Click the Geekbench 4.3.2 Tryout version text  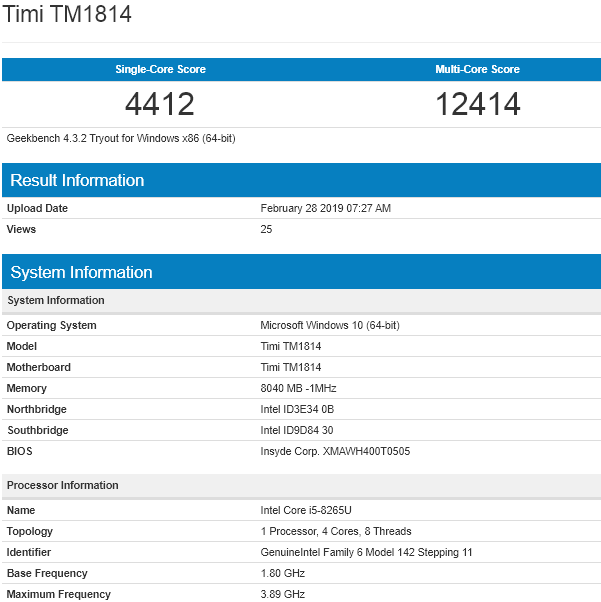click(121, 138)
